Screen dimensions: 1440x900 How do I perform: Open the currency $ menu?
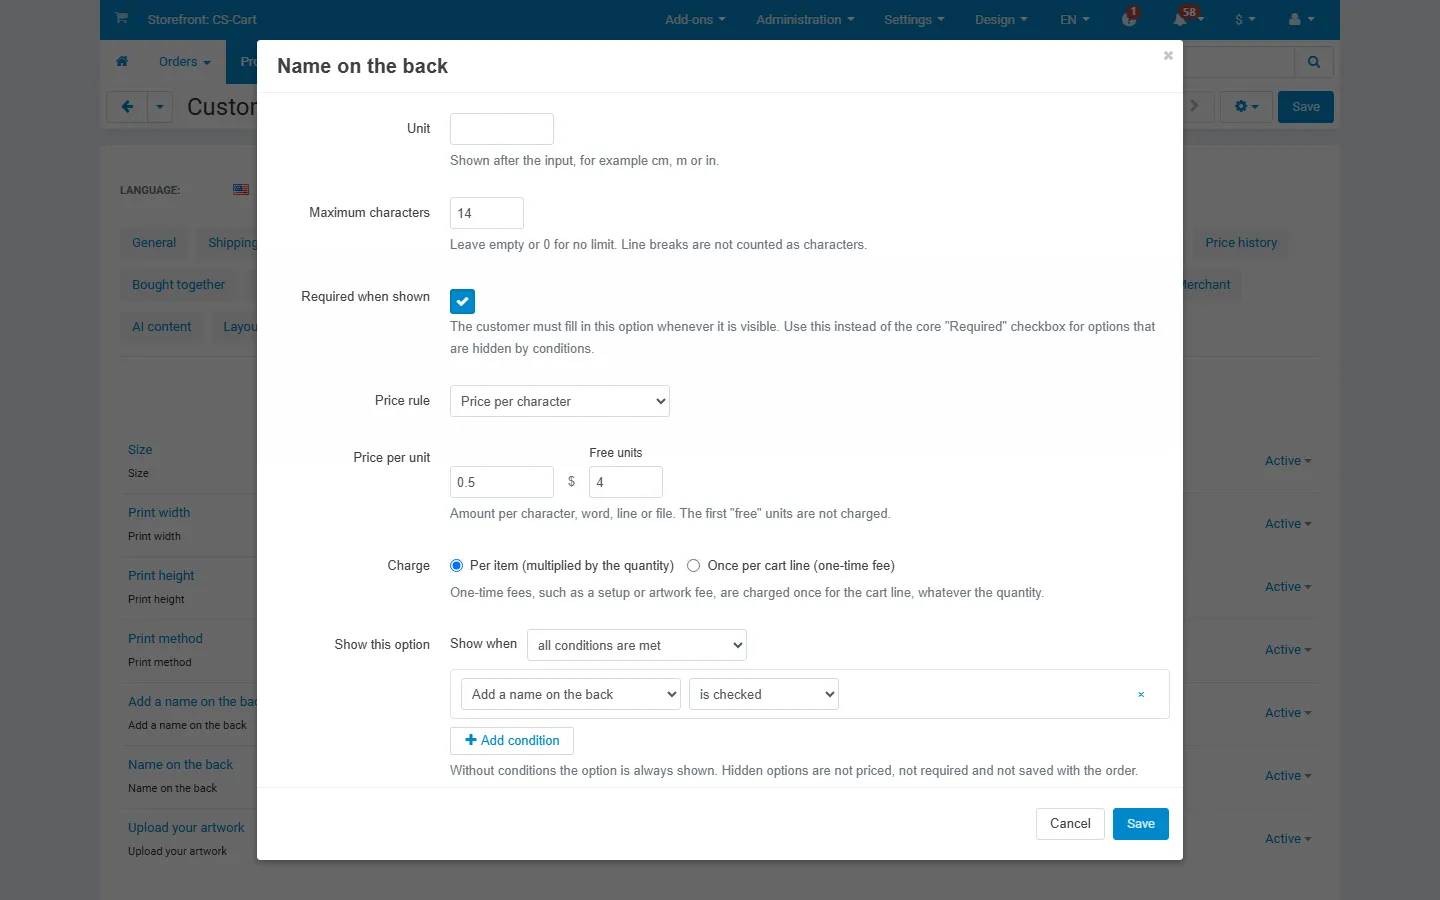pos(1245,19)
